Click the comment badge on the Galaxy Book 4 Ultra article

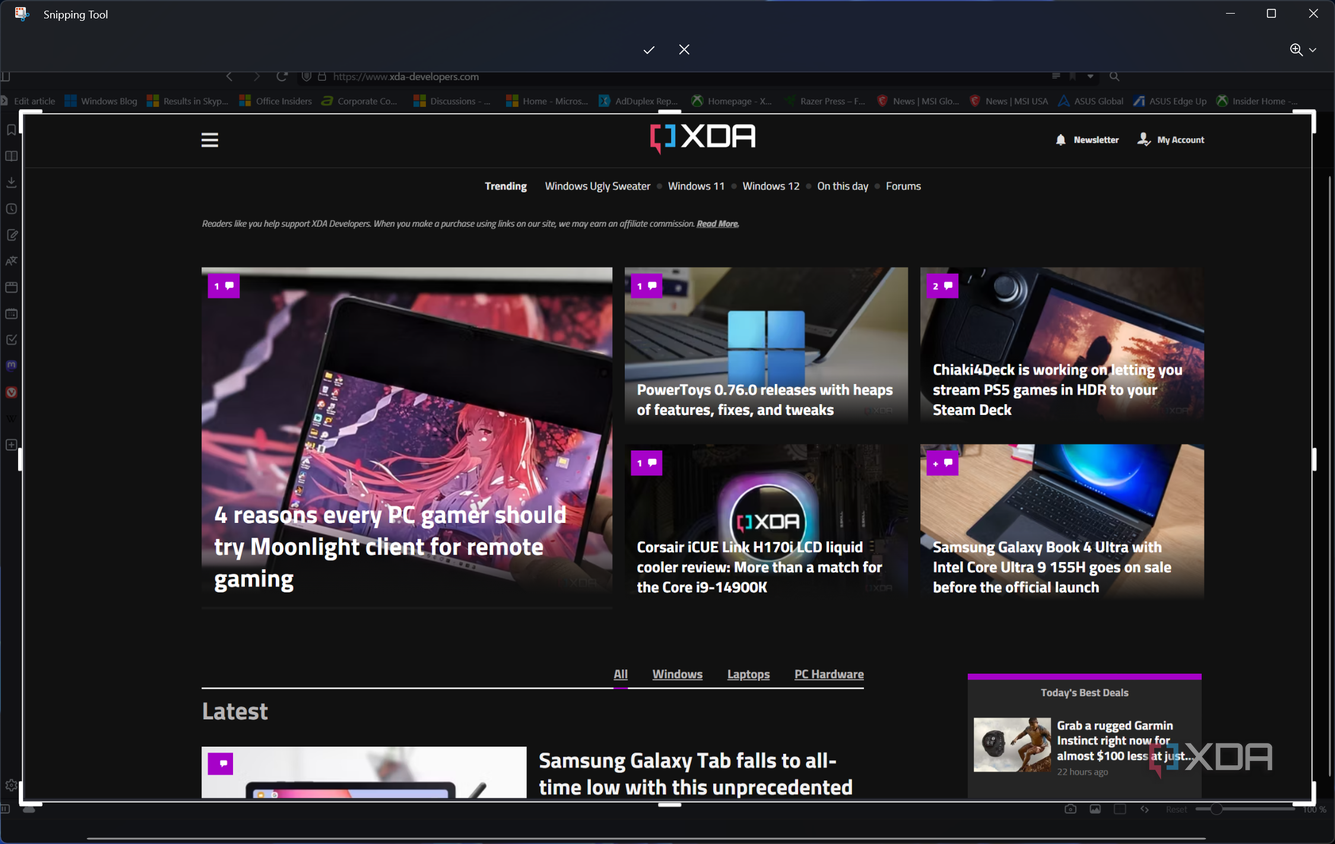click(x=942, y=463)
